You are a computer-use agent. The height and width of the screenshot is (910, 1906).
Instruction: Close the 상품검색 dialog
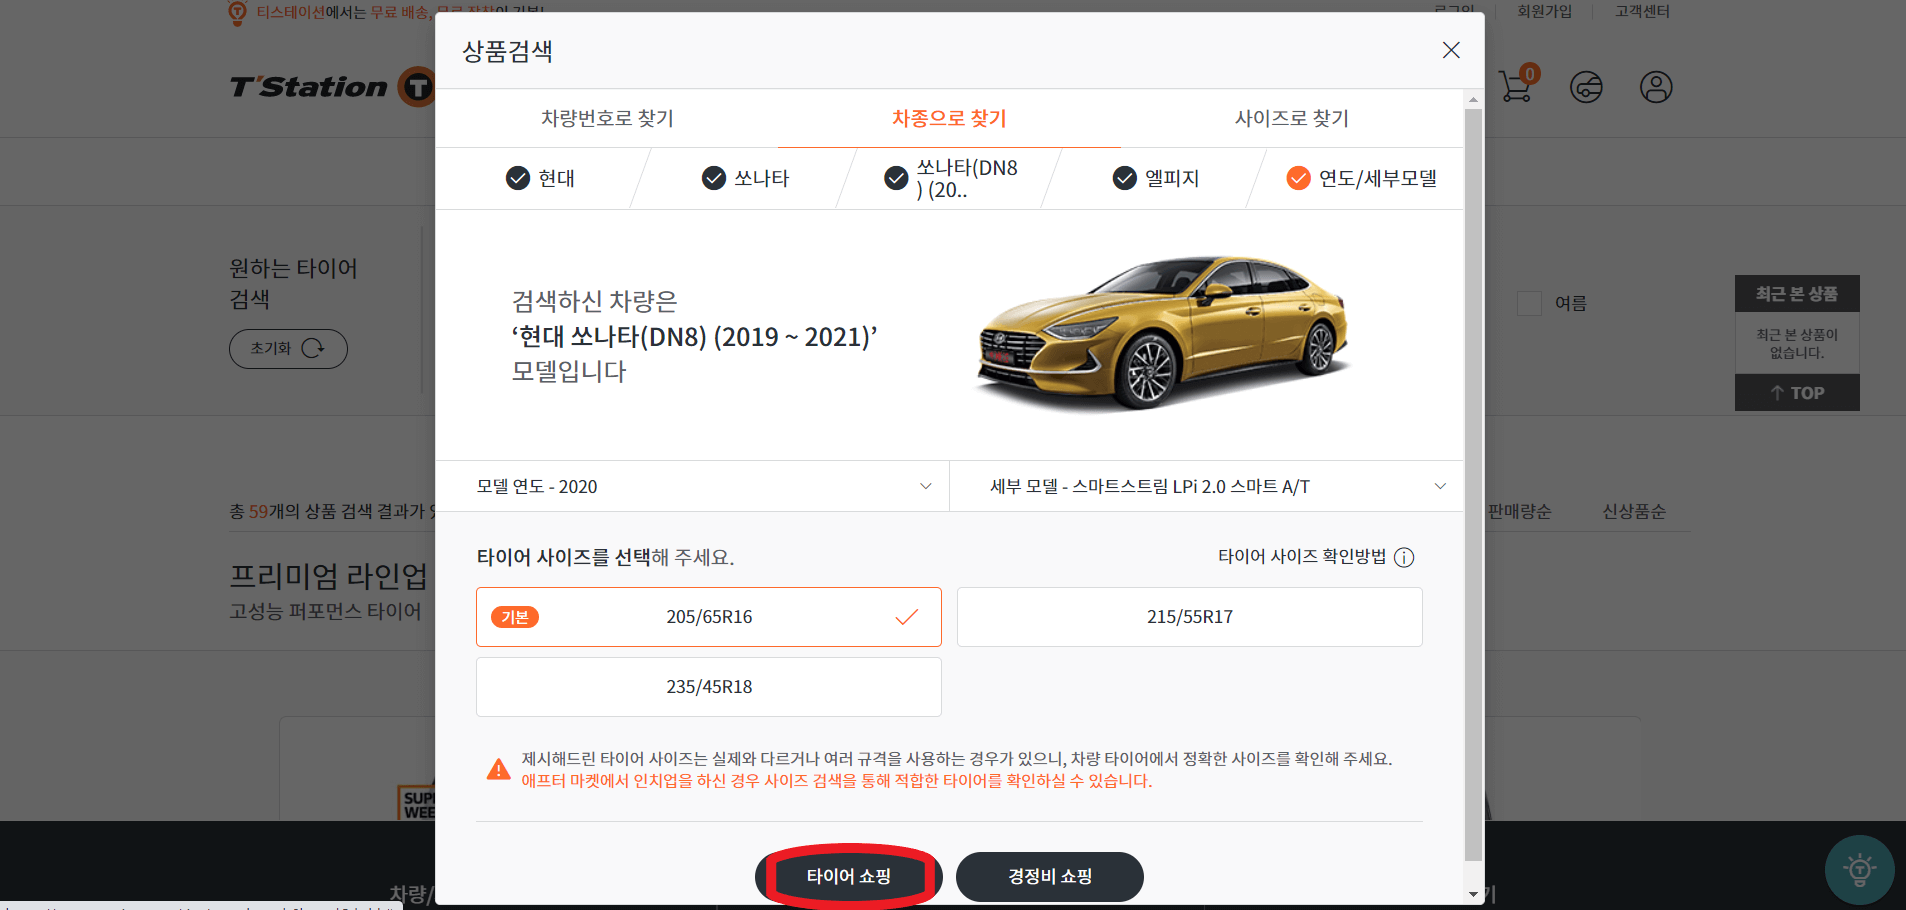(x=1451, y=50)
